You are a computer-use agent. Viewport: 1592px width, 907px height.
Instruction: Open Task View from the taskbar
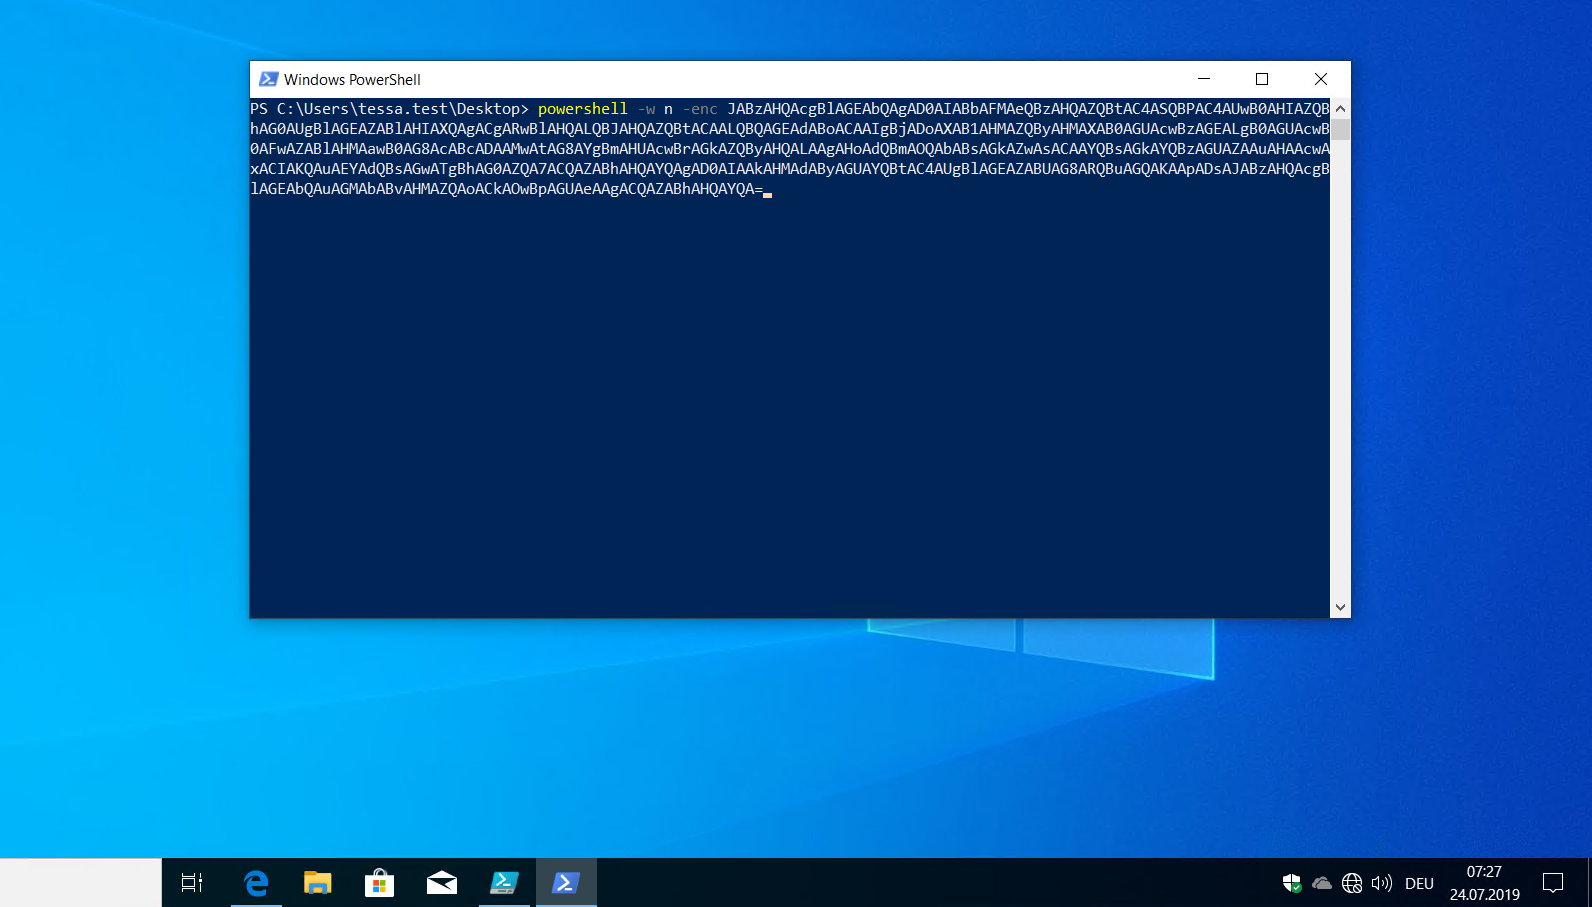tap(192, 883)
